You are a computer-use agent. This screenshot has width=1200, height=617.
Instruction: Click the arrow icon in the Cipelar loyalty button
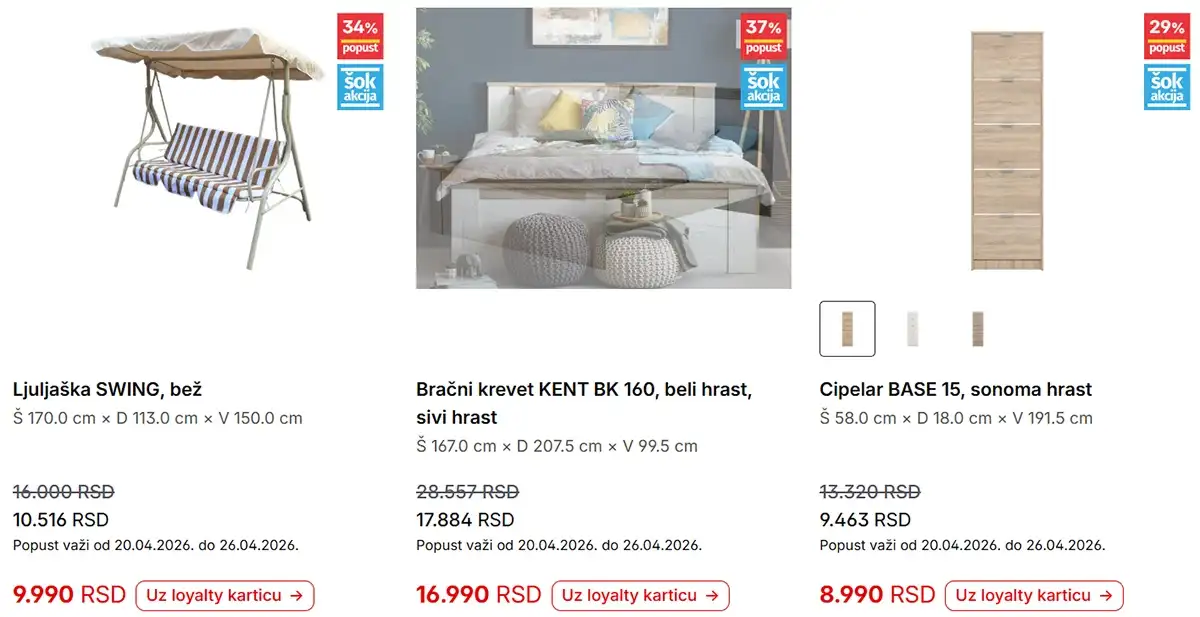pos(1107,595)
